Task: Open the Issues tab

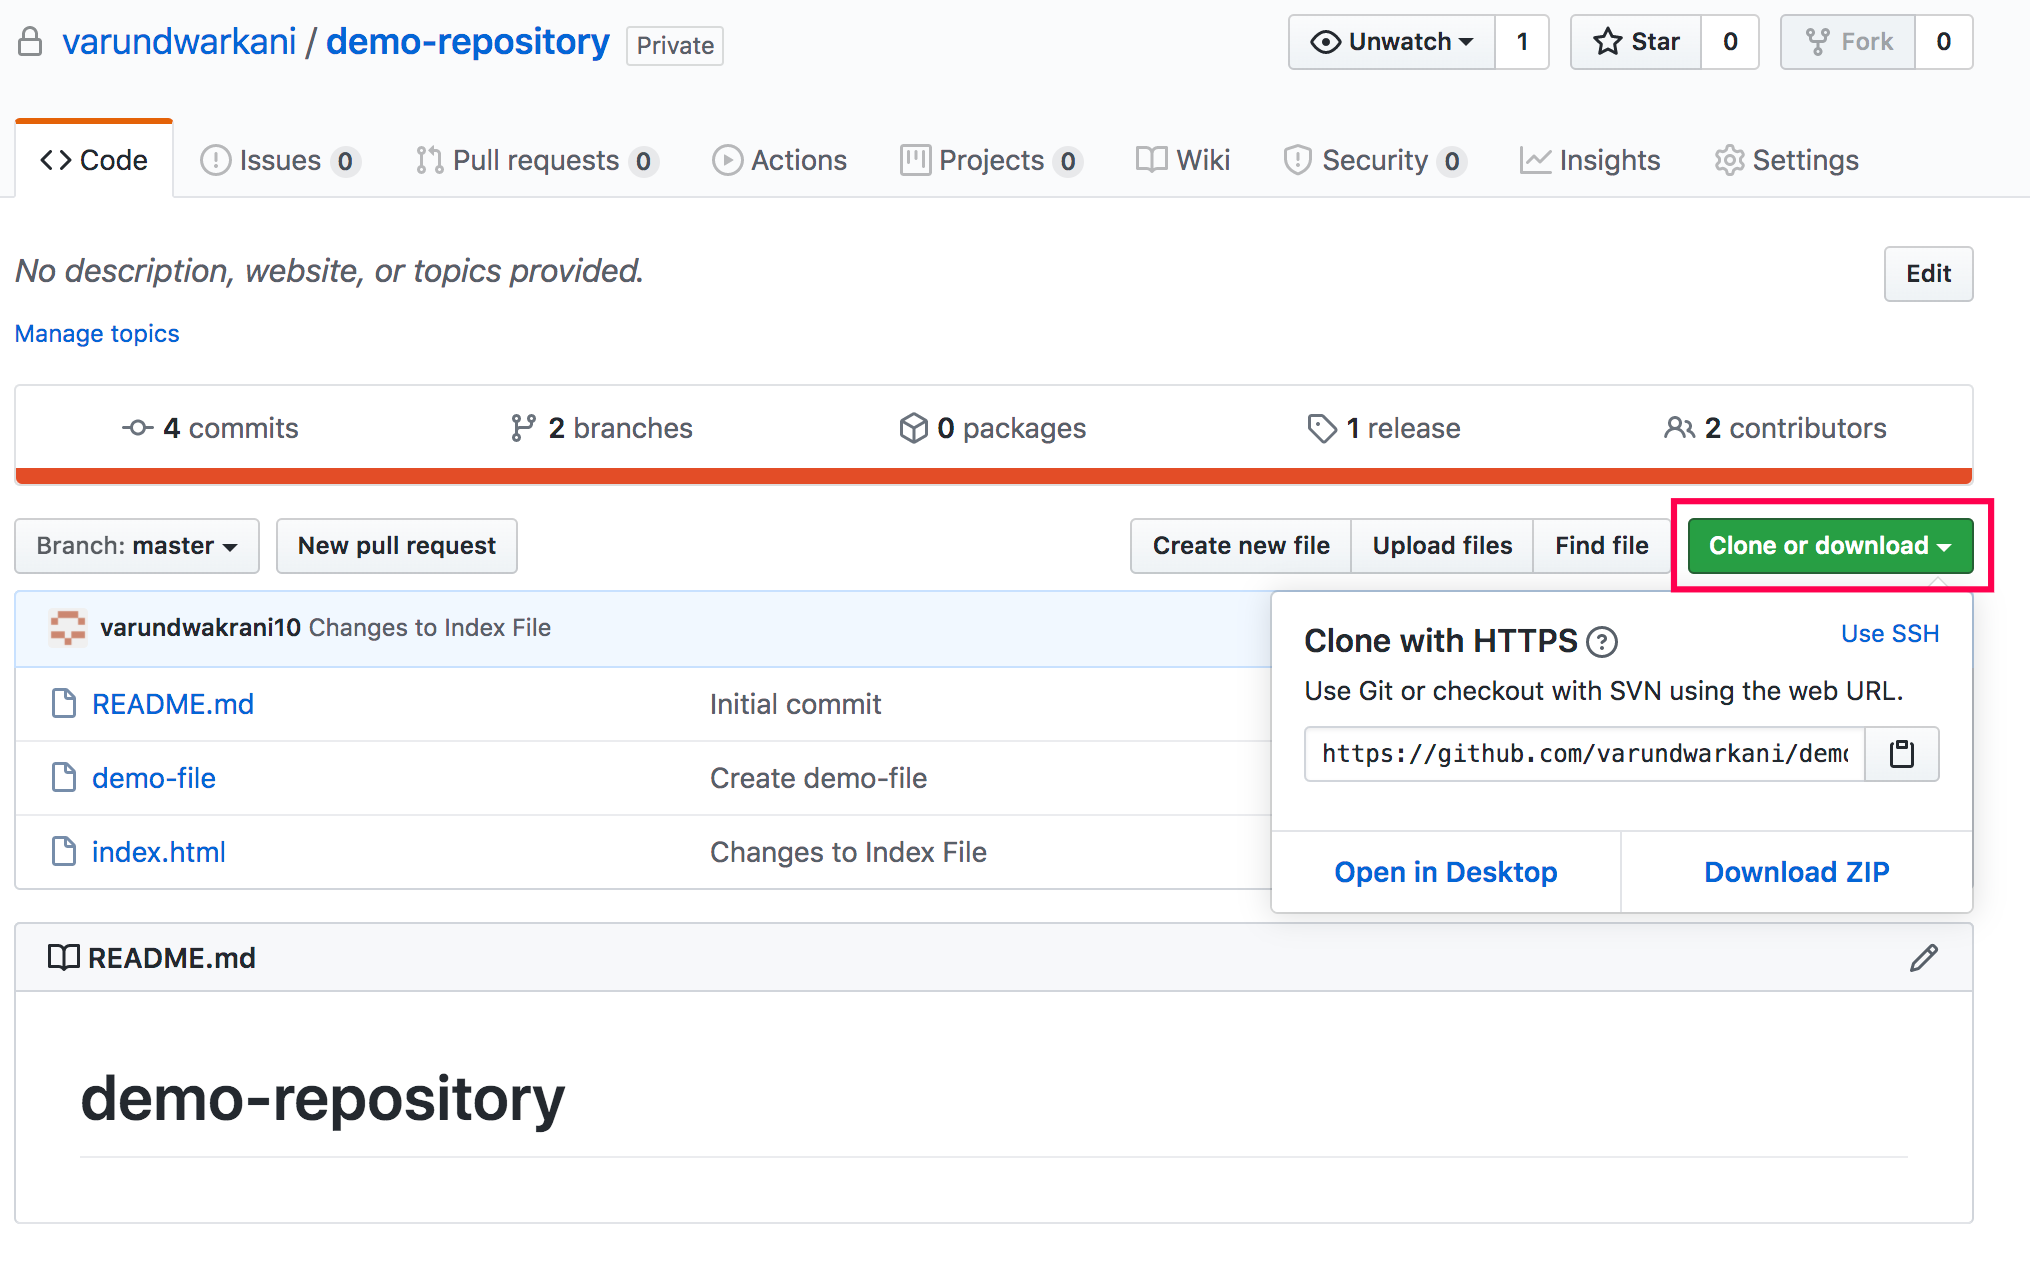Action: point(279,160)
